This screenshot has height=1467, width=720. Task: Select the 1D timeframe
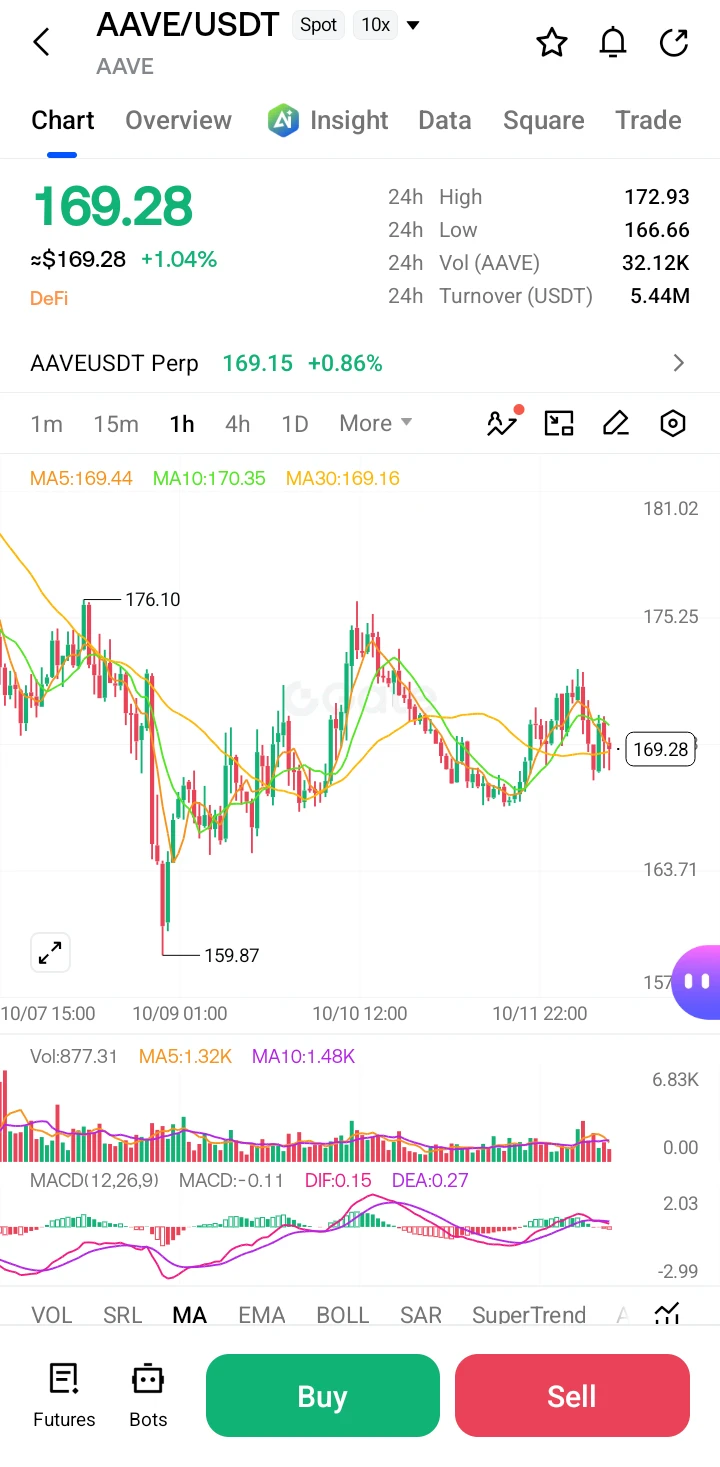click(x=295, y=424)
